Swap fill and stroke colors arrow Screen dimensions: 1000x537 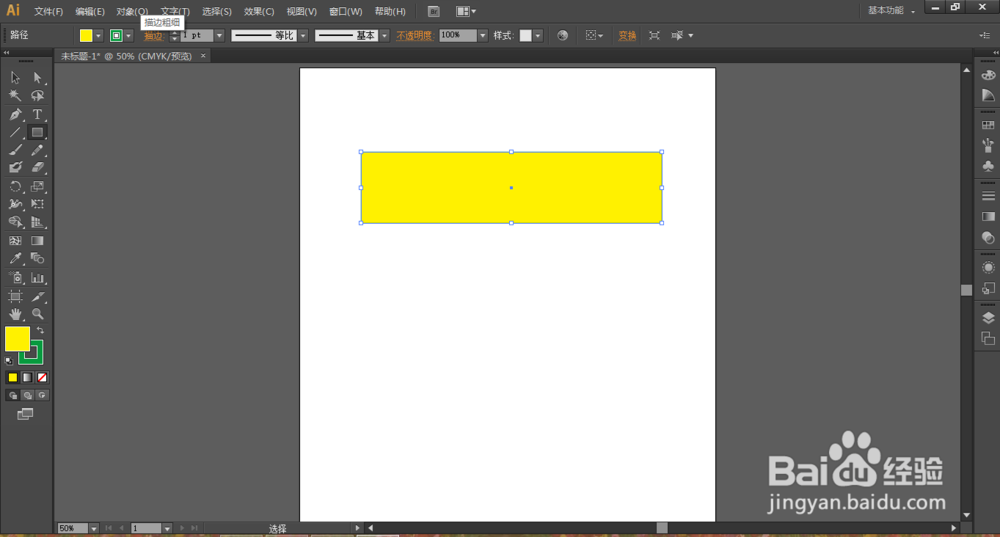click(40, 330)
